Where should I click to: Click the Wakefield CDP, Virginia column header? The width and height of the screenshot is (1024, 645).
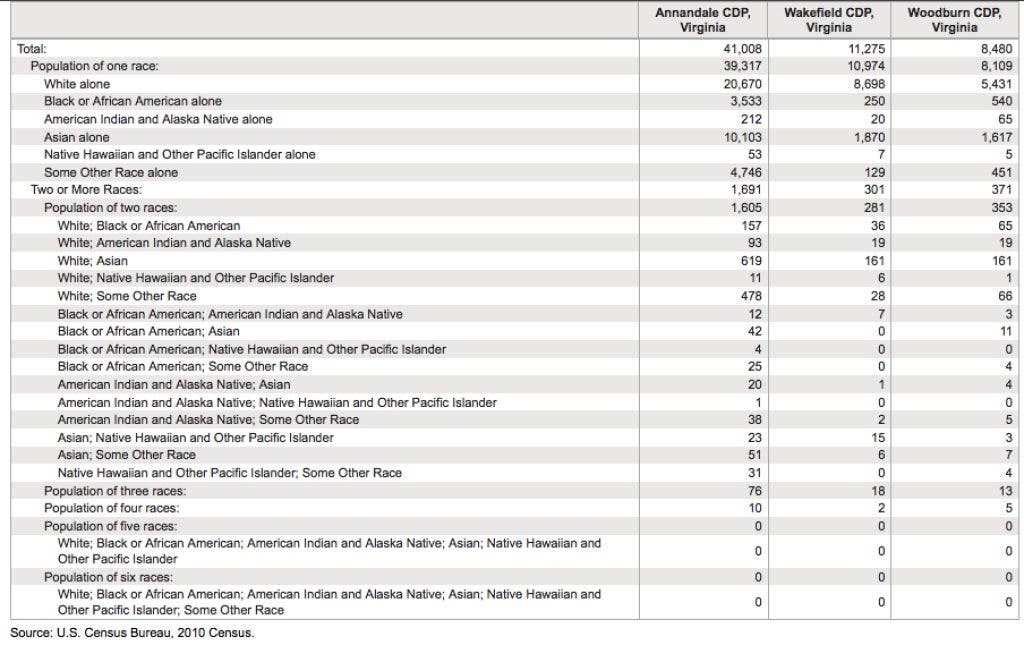[828, 20]
